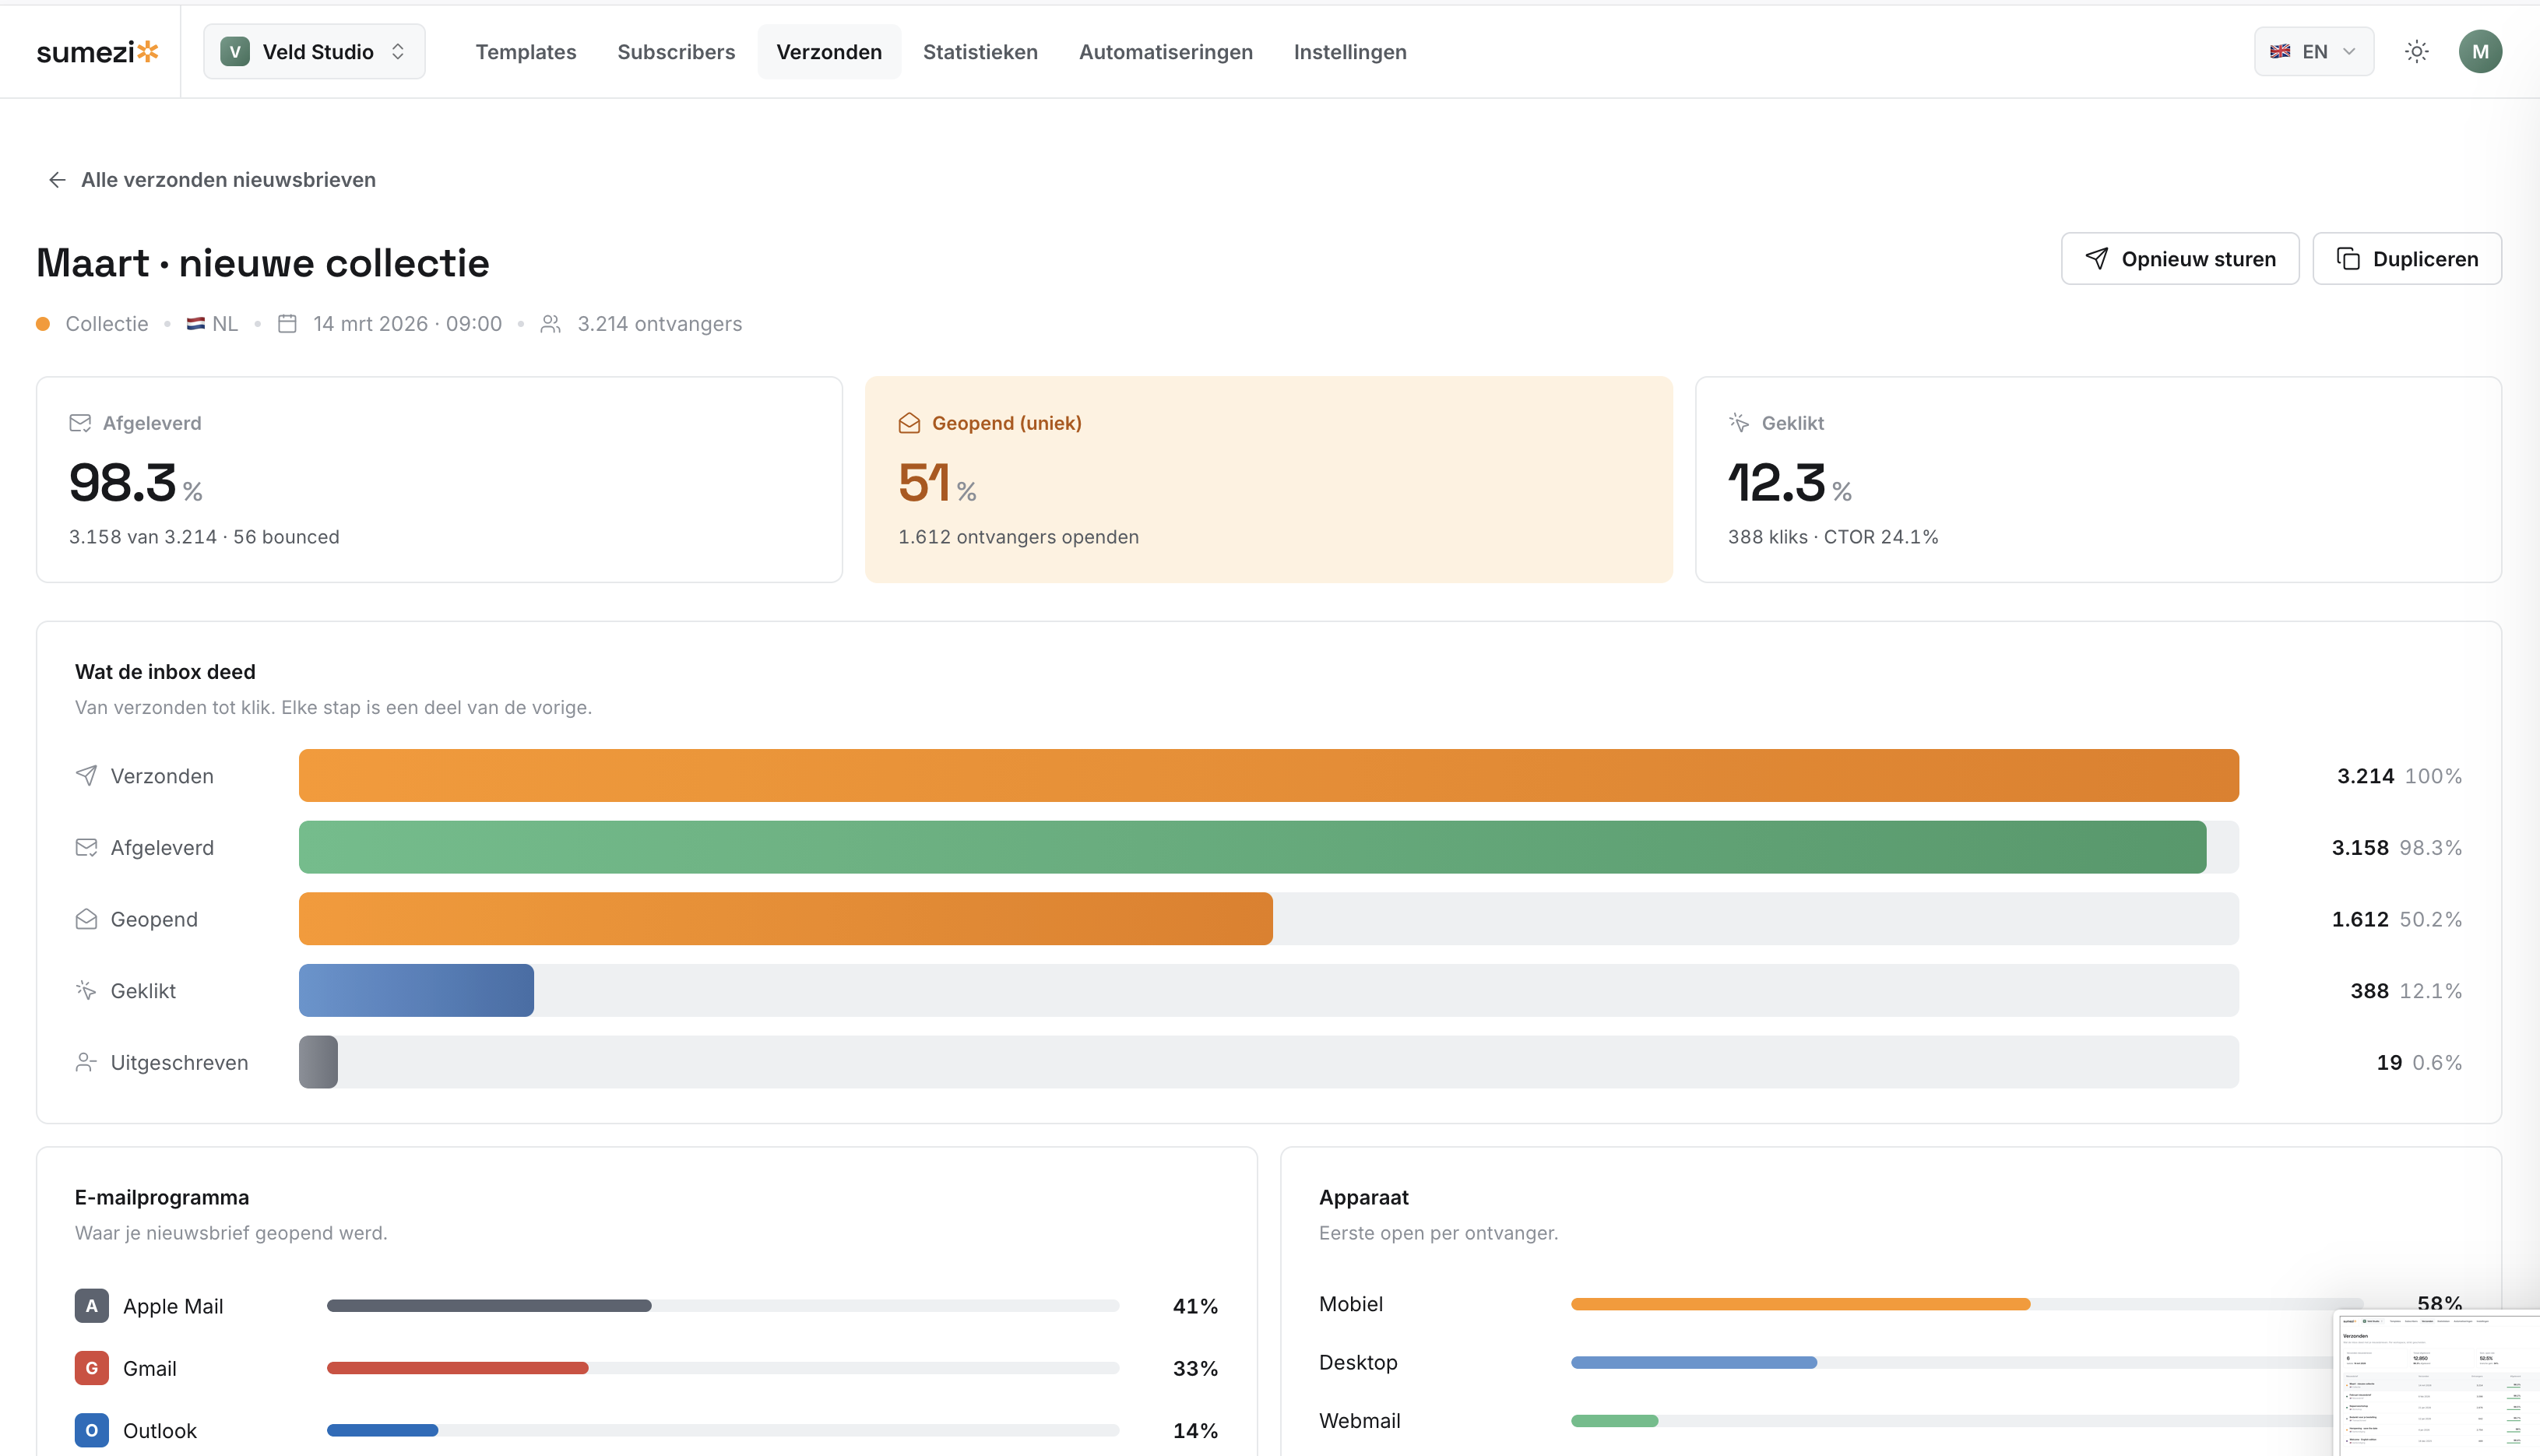This screenshot has width=2540, height=1456.
Task: Expand the EN language dropdown
Action: point(2314,51)
